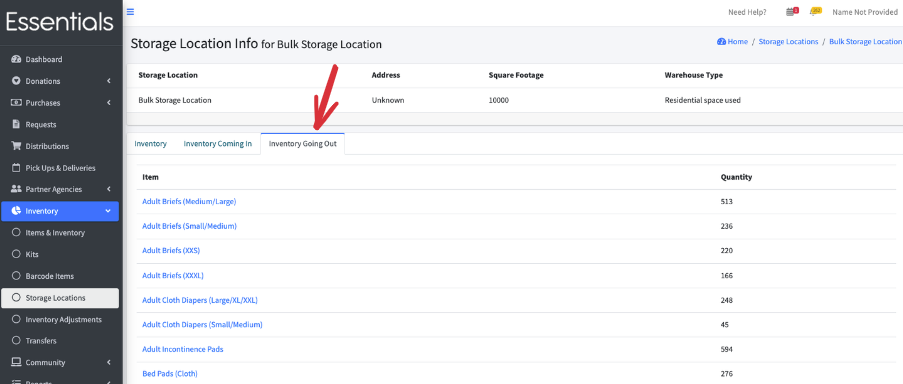
Task: Select the Inventory Going Out tab
Action: point(303,144)
